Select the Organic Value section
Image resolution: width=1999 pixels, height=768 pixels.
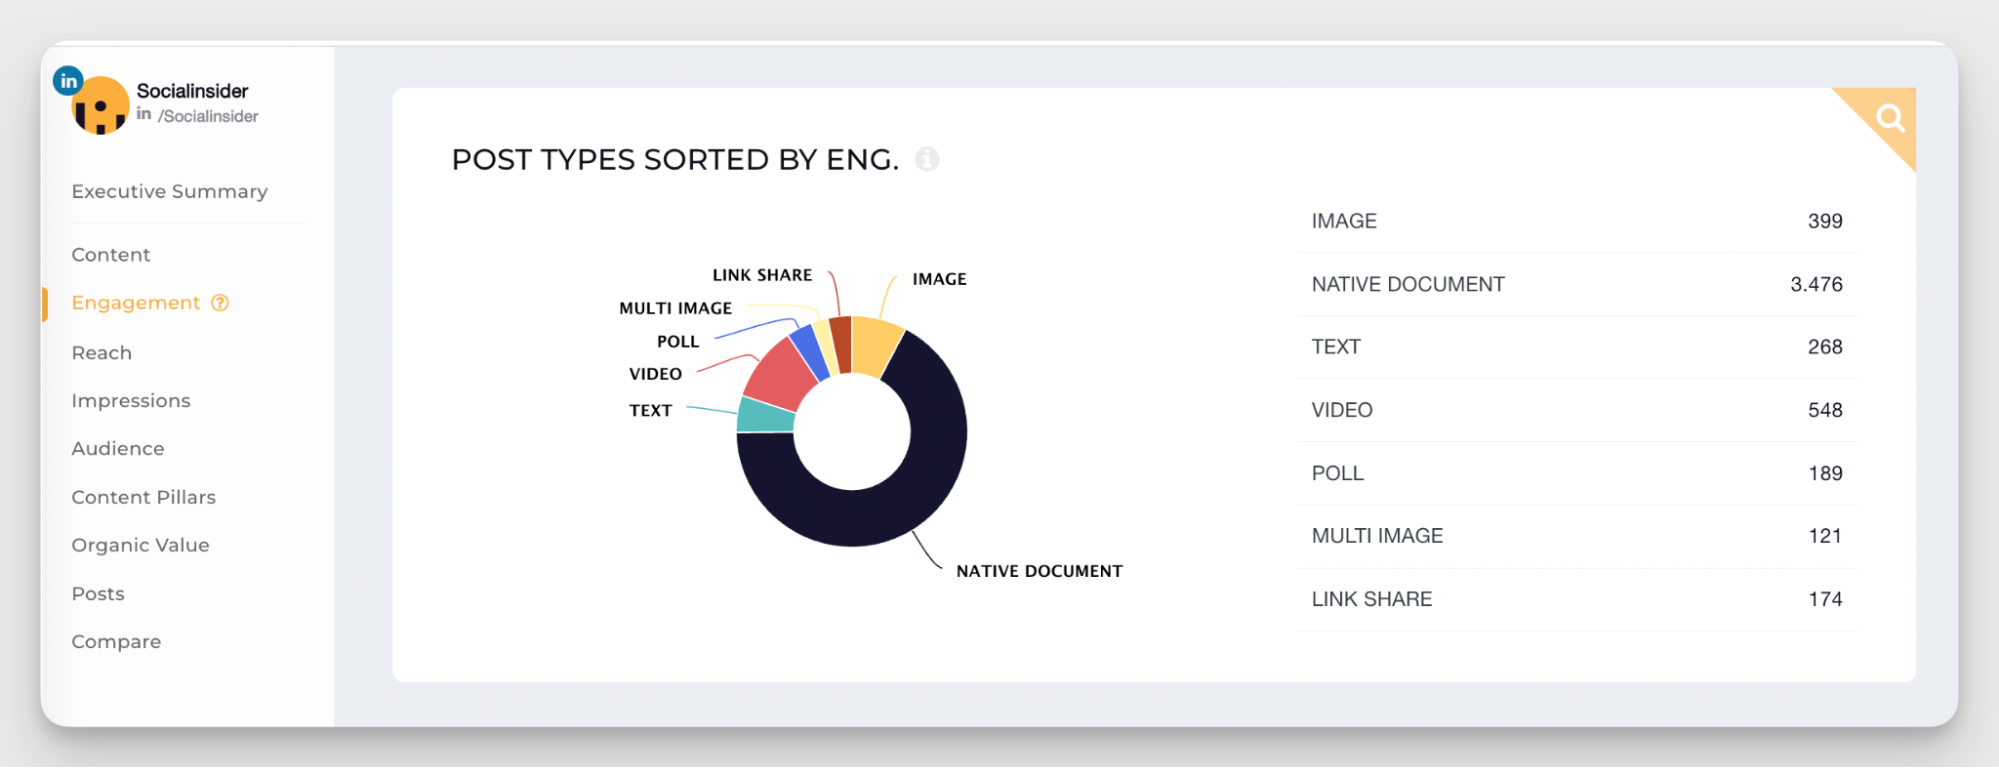click(140, 544)
